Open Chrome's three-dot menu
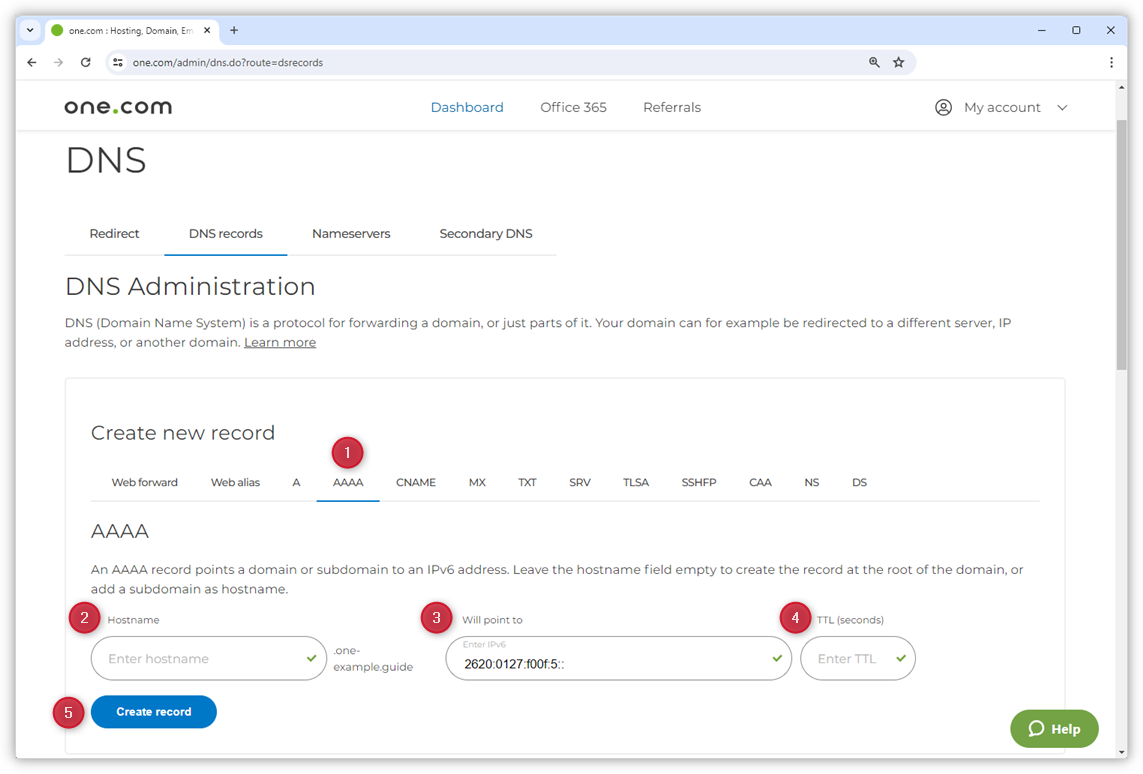1143x774 pixels. (x=1111, y=62)
